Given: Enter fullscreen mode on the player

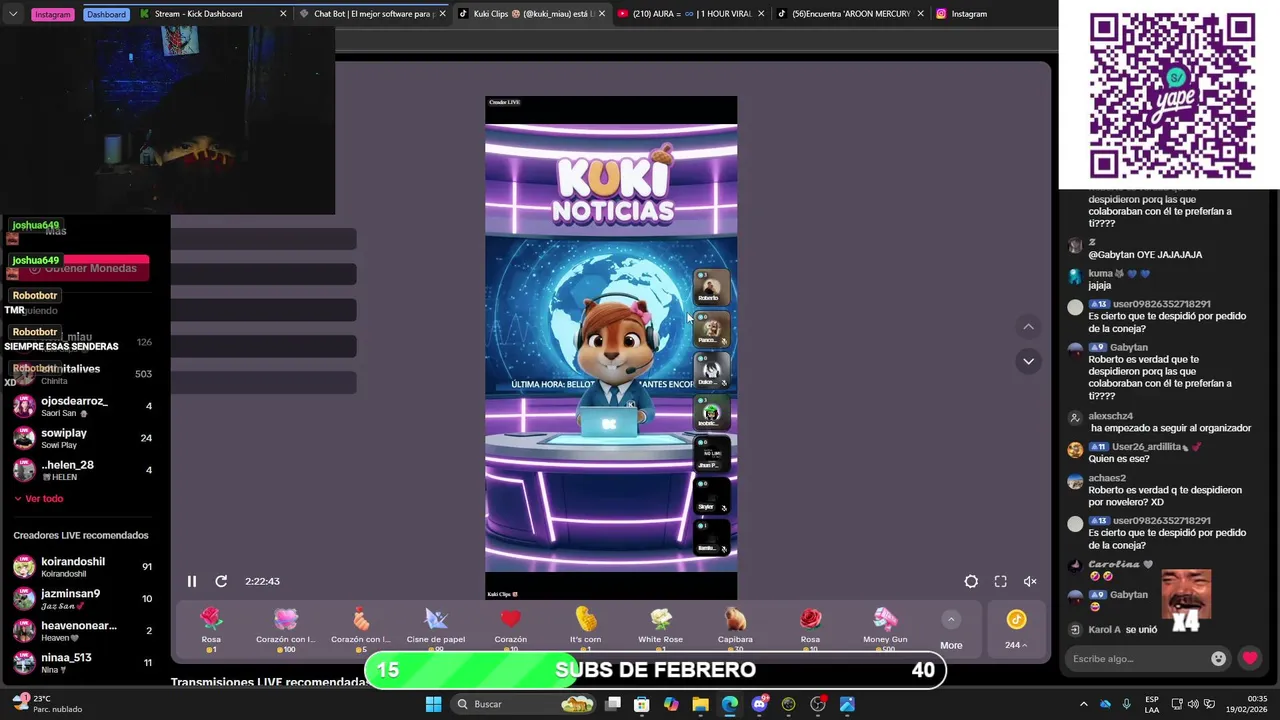Looking at the screenshot, I should (x=1000, y=581).
